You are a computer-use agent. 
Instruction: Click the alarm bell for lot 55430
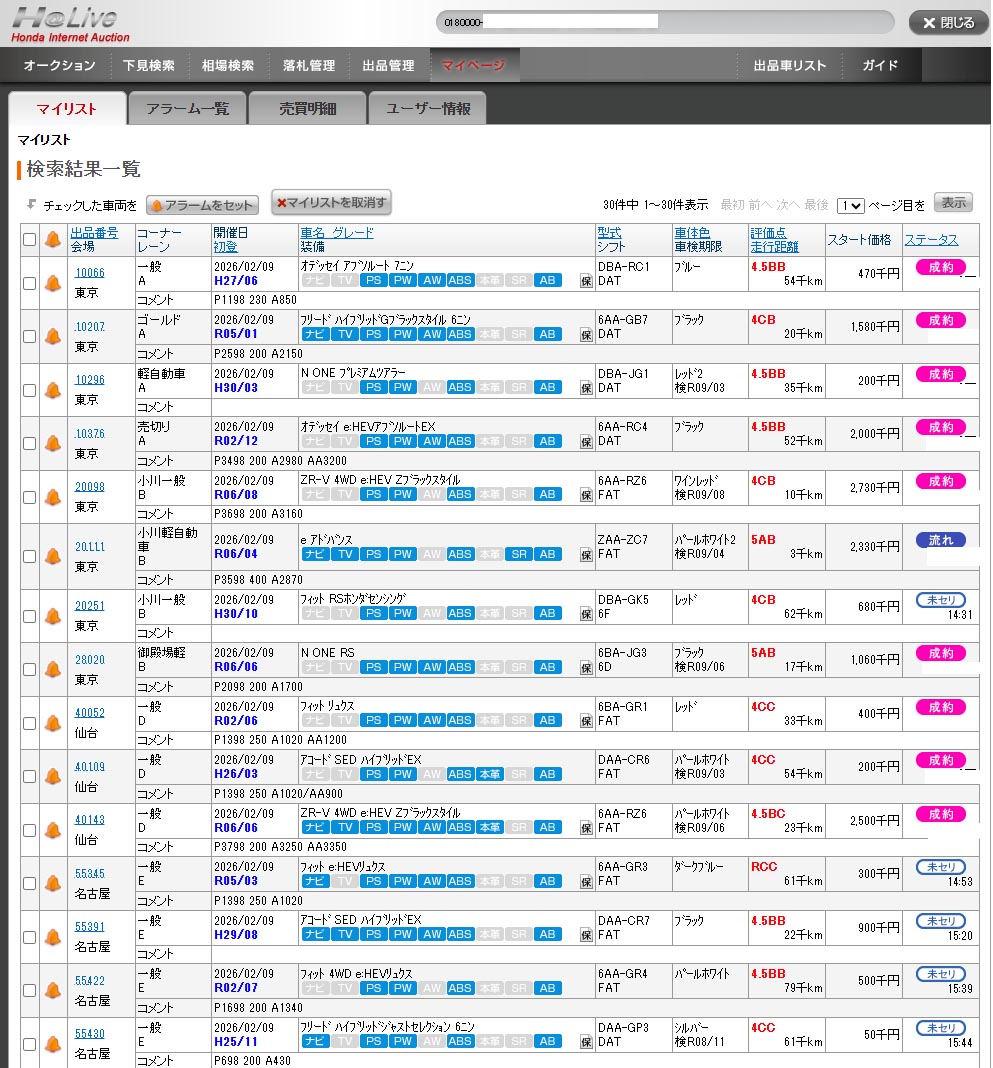[53, 1044]
